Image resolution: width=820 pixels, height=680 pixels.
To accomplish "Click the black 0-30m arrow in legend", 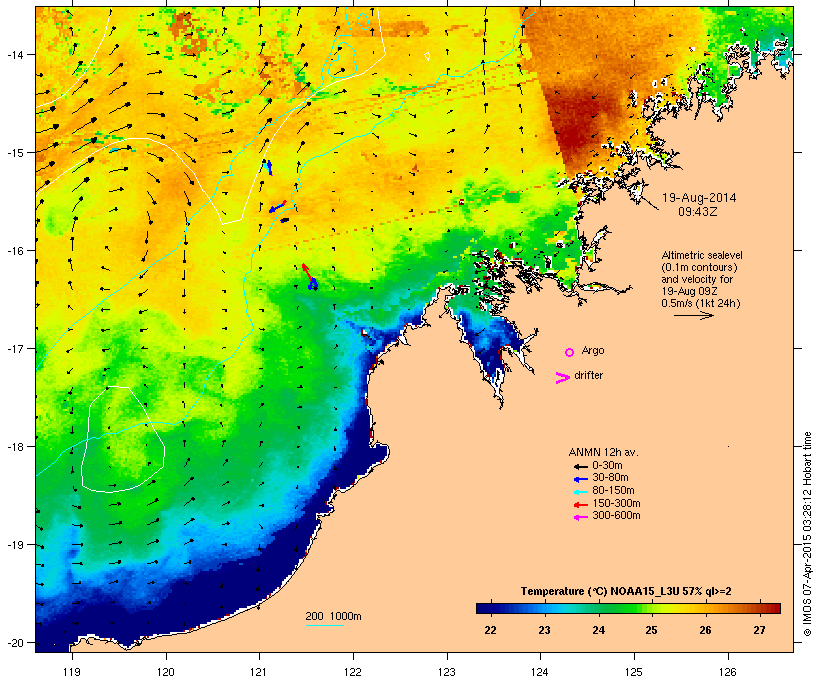I will click(x=580, y=467).
